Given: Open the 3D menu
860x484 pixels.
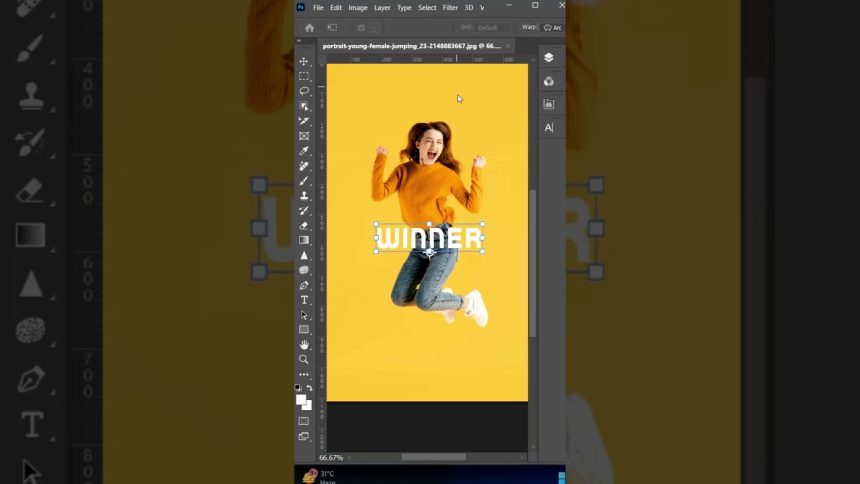Looking at the screenshot, I should tap(469, 8).
